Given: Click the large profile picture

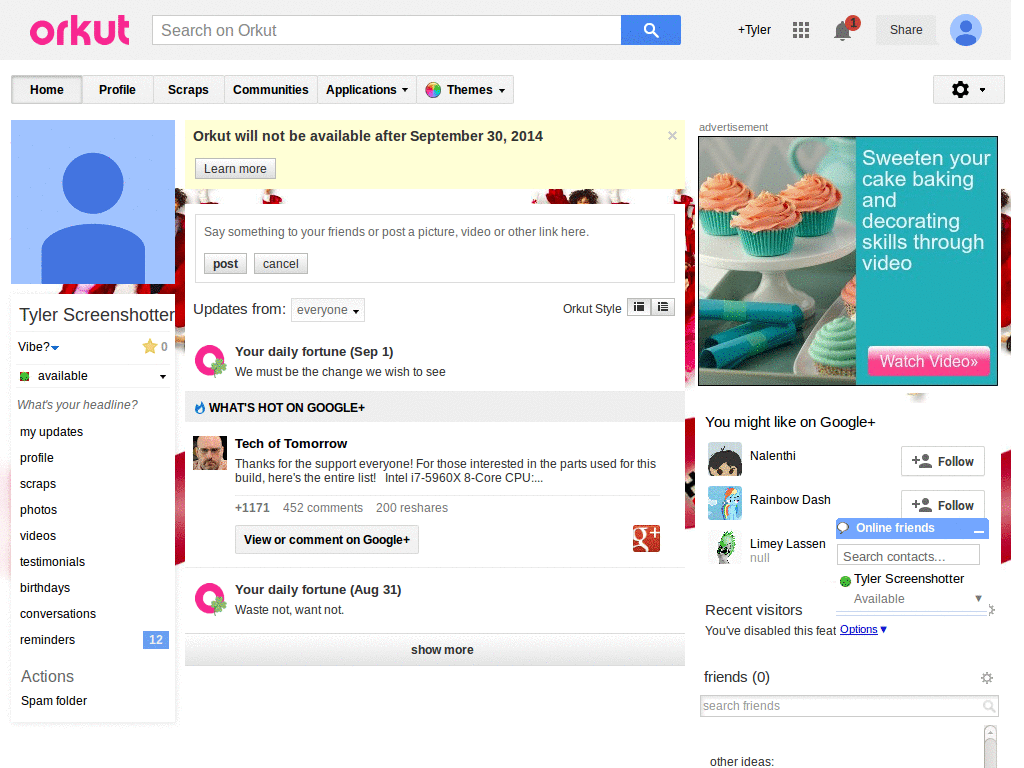Looking at the screenshot, I should (x=93, y=202).
